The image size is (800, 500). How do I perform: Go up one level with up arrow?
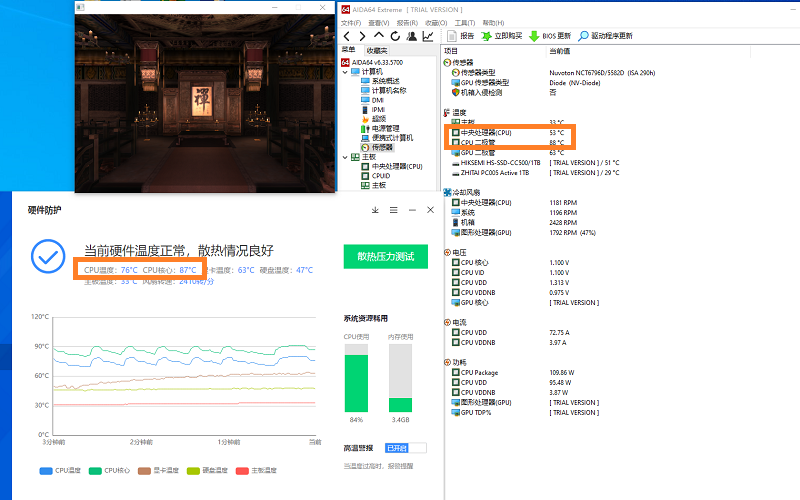pos(379,35)
